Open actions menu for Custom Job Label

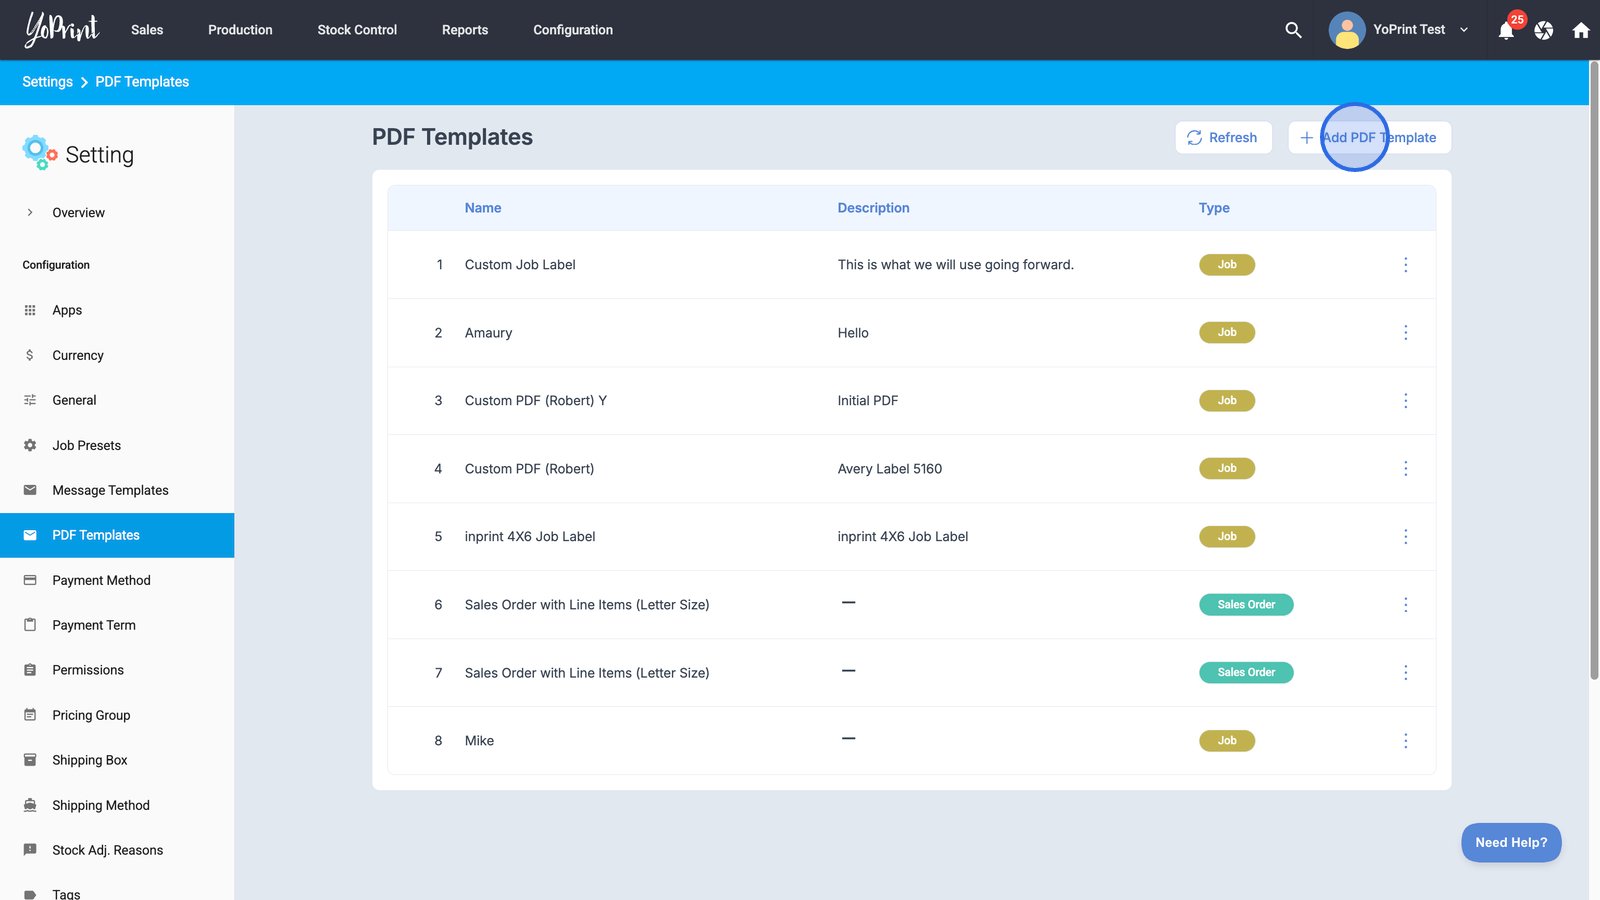point(1405,265)
